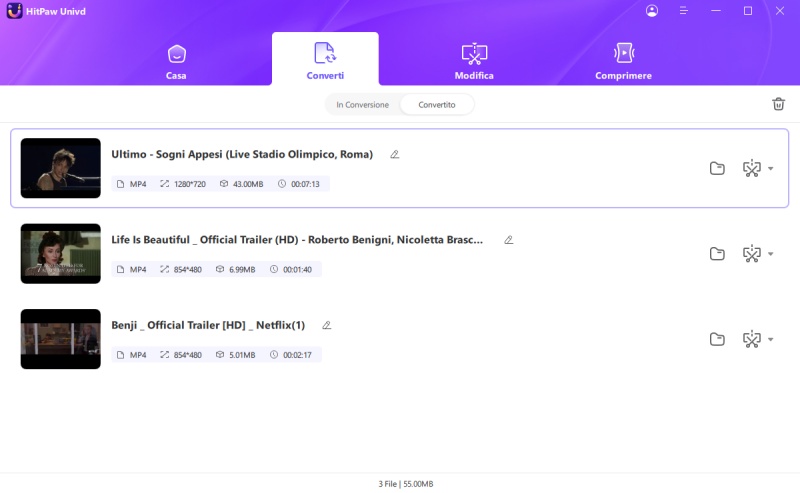Select the Convertito toggle

[x=437, y=104]
